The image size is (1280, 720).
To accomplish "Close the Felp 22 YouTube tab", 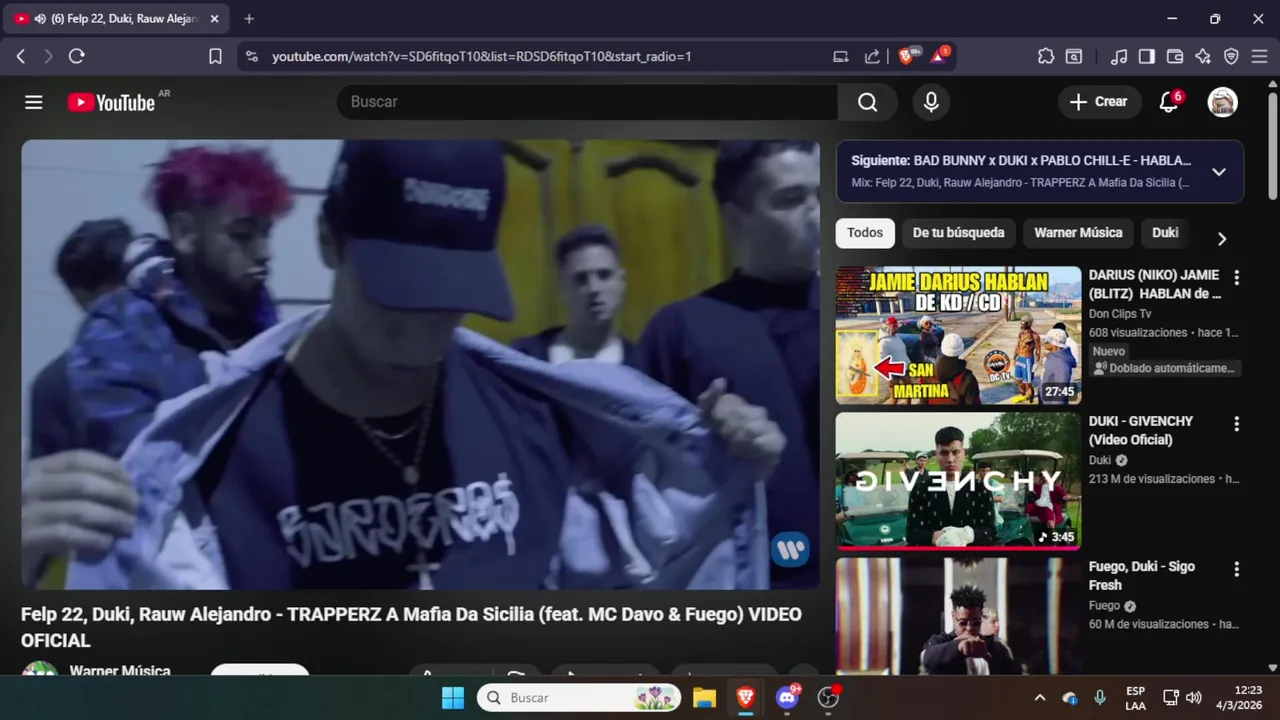I will coord(214,19).
